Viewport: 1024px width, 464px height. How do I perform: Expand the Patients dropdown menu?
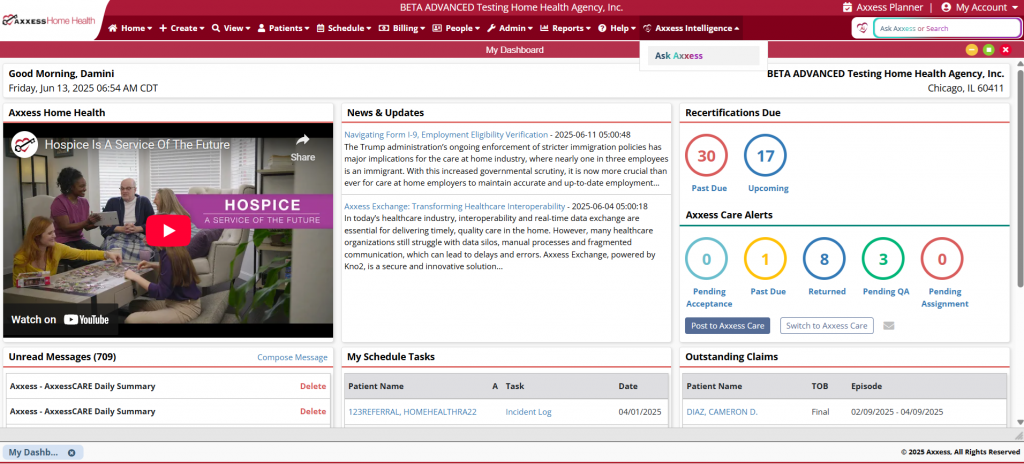[283, 28]
